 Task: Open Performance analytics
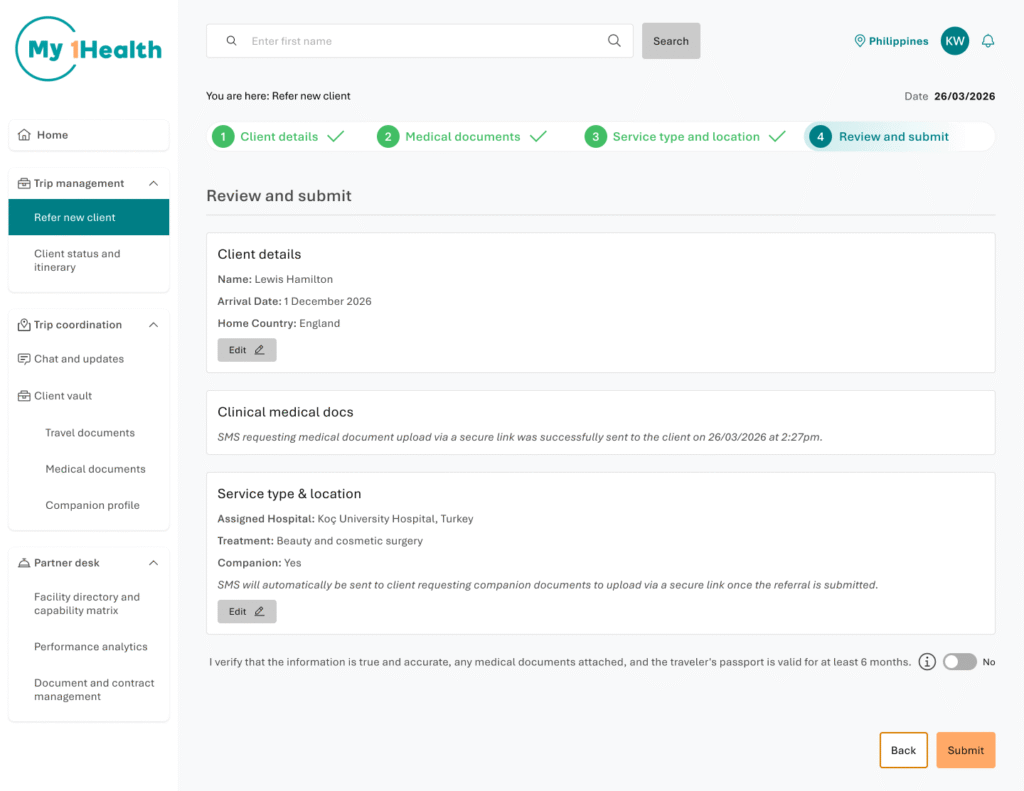91,647
